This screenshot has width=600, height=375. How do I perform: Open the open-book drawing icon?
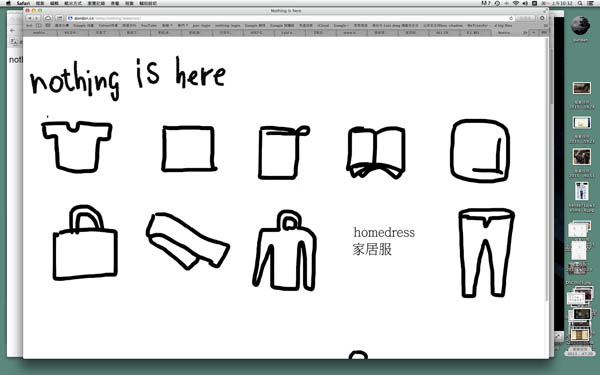point(376,152)
